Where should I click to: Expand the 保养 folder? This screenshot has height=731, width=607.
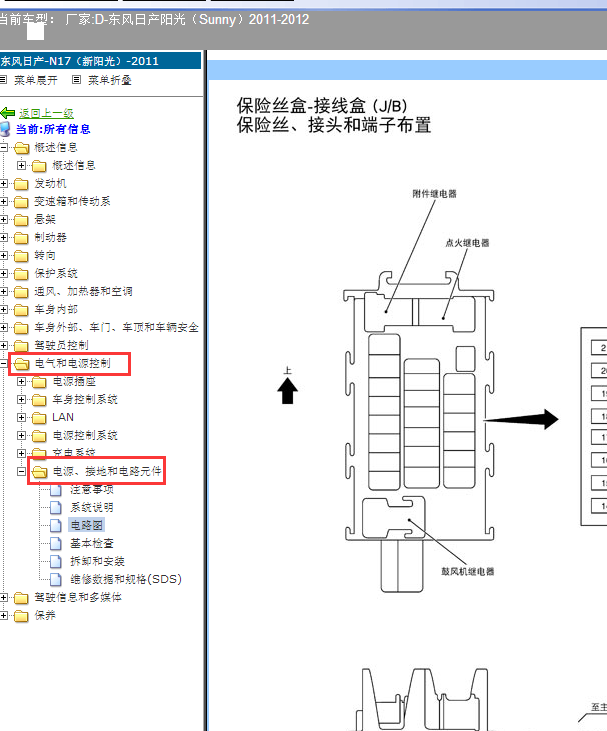click(x=3, y=615)
